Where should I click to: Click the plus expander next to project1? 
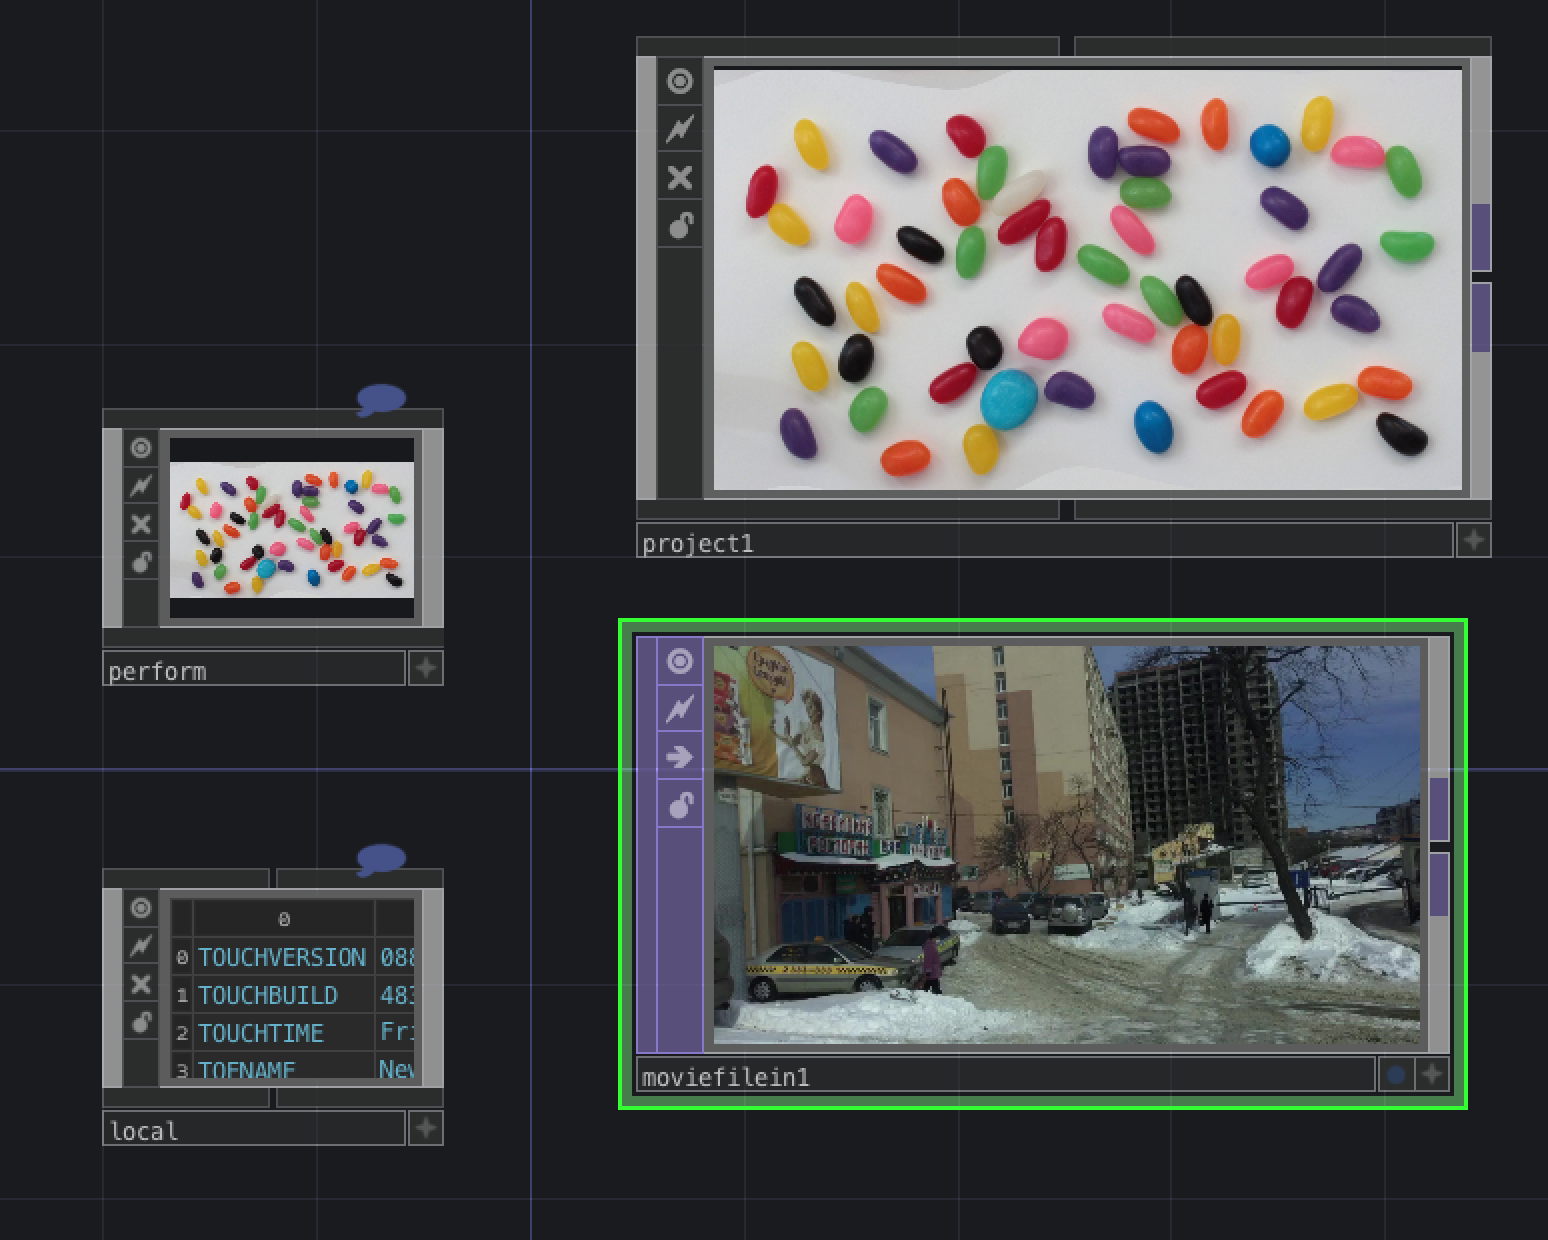(1473, 539)
